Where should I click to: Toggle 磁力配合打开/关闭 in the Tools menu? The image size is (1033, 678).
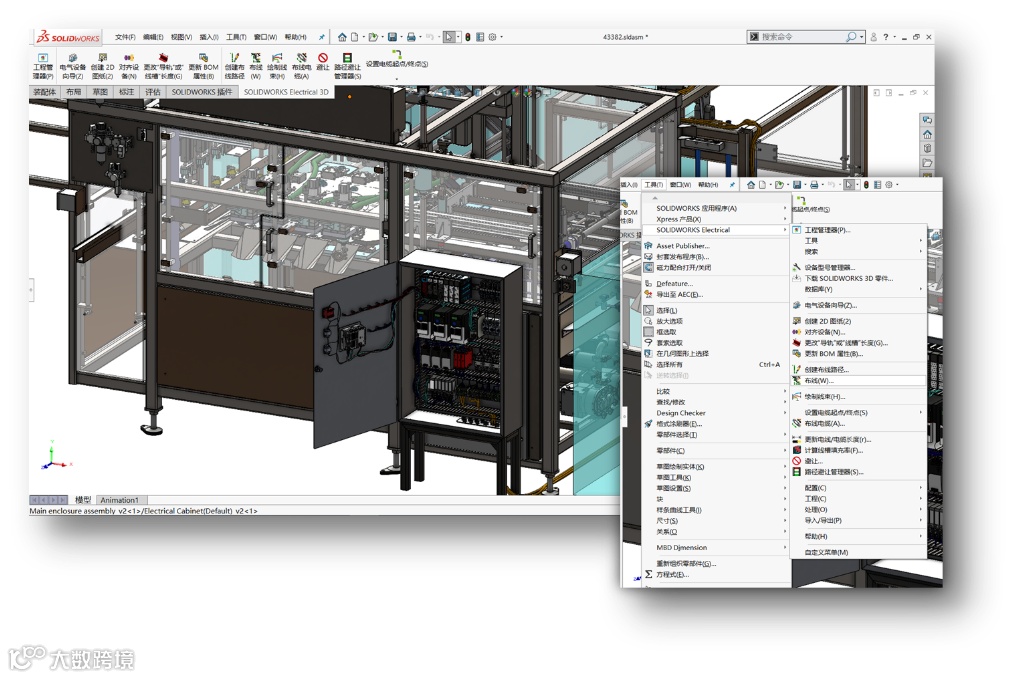684,268
